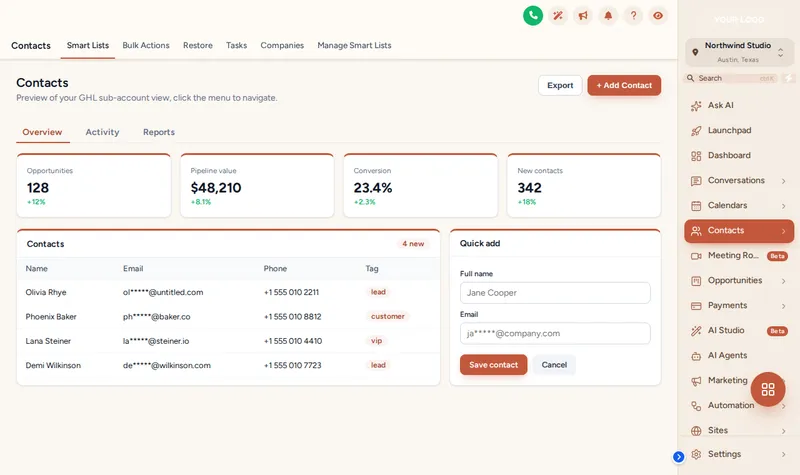Click the help question mark icon

633,16
